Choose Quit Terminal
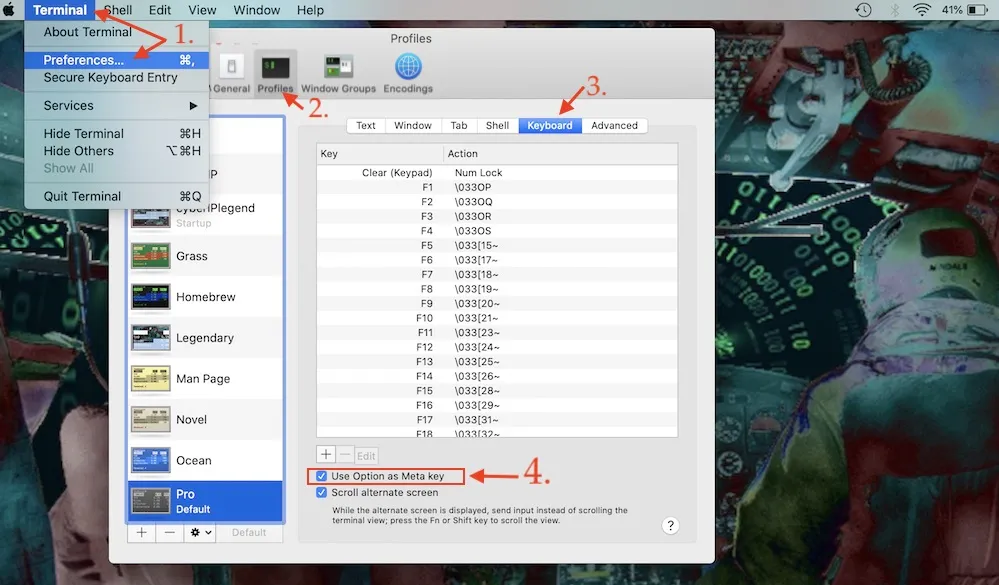Viewport: 999px width, 585px height. [x=117, y=196]
